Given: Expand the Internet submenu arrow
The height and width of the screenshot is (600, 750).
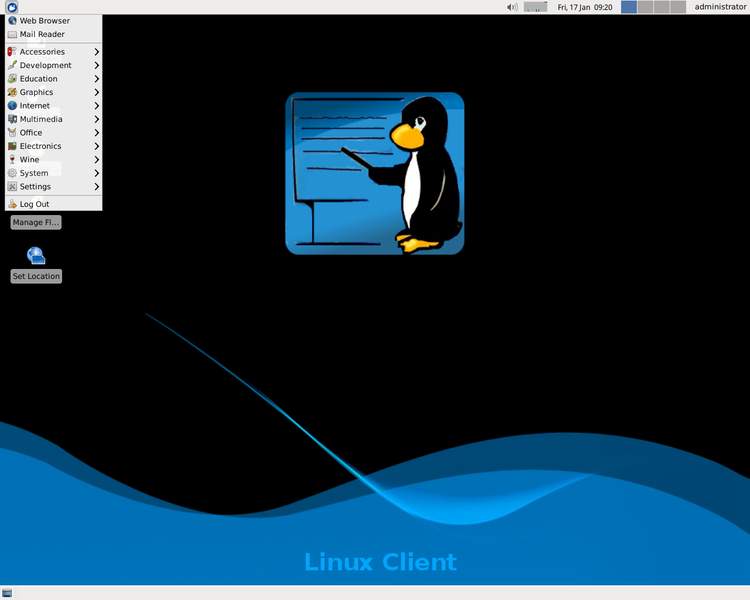Looking at the screenshot, I should [97, 105].
